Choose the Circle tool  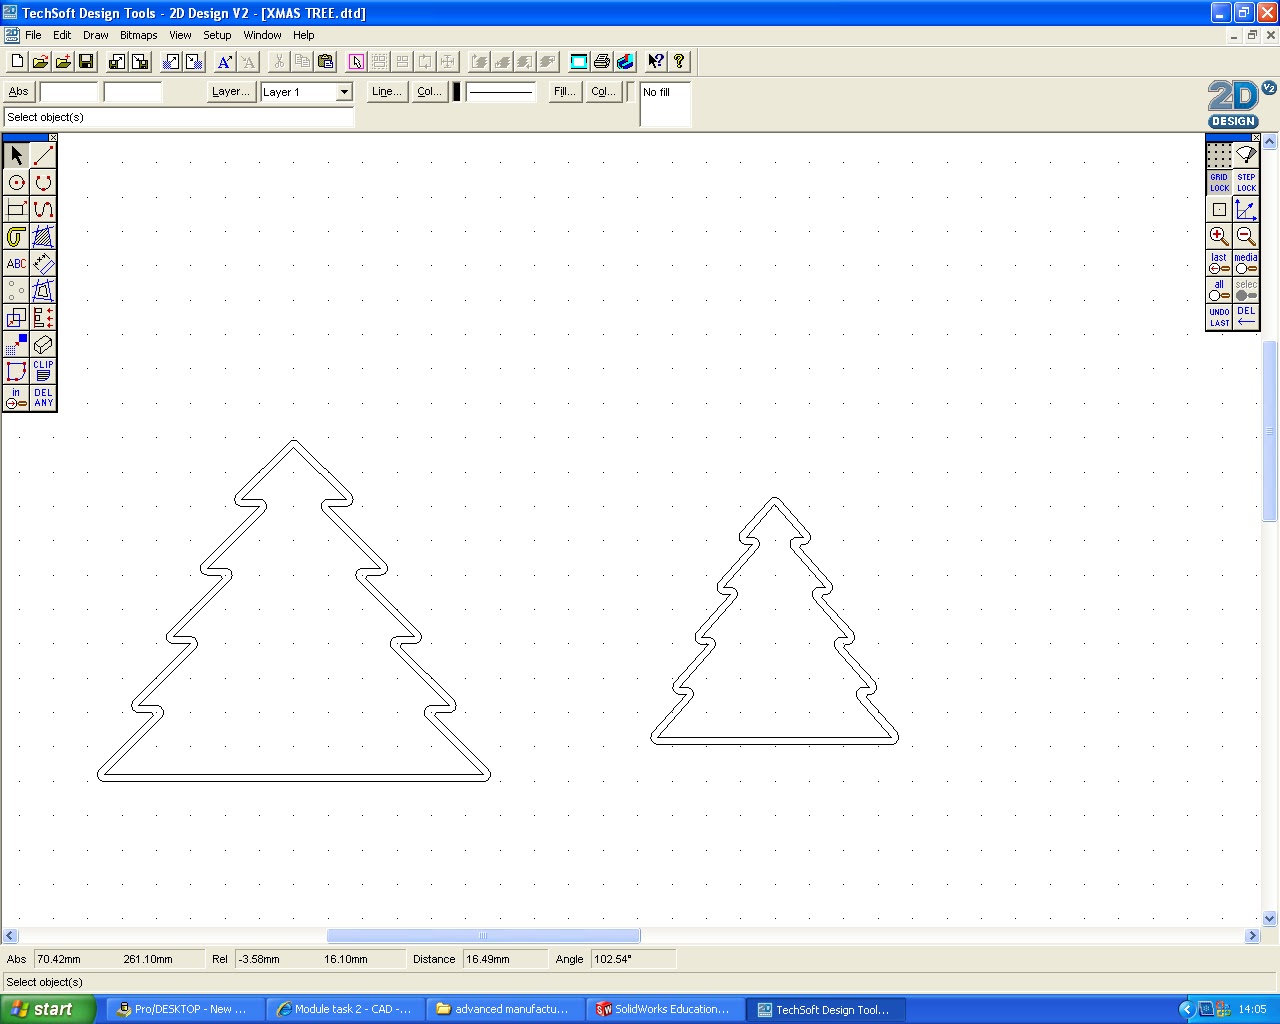pos(16,182)
